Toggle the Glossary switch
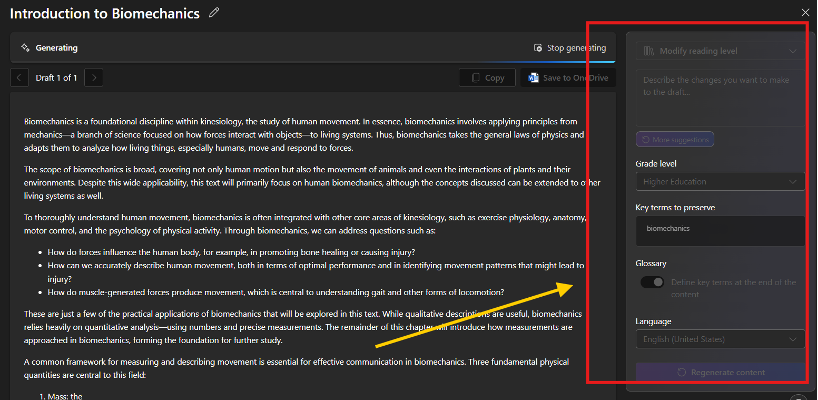818x400 pixels. pyautogui.click(x=653, y=282)
